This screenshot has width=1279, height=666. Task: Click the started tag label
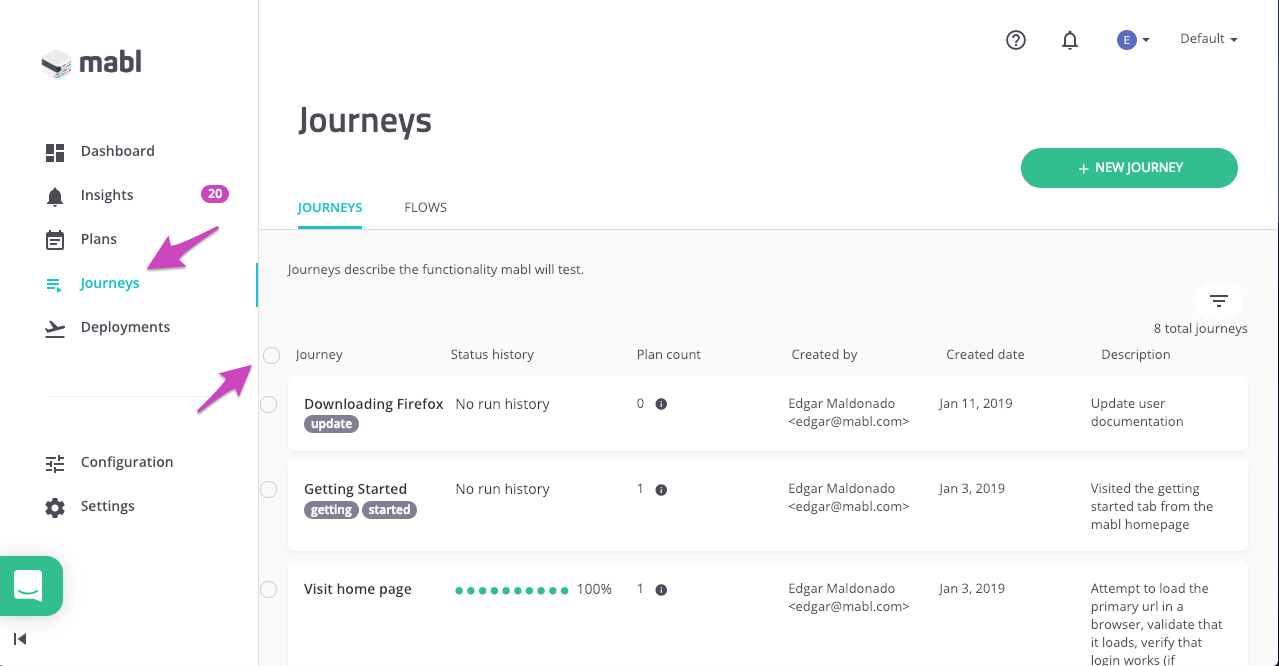(389, 510)
